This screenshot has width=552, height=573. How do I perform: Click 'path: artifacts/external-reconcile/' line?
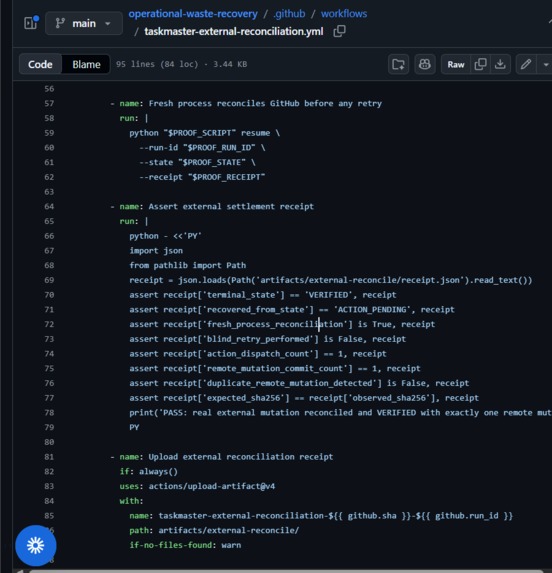point(214,530)
